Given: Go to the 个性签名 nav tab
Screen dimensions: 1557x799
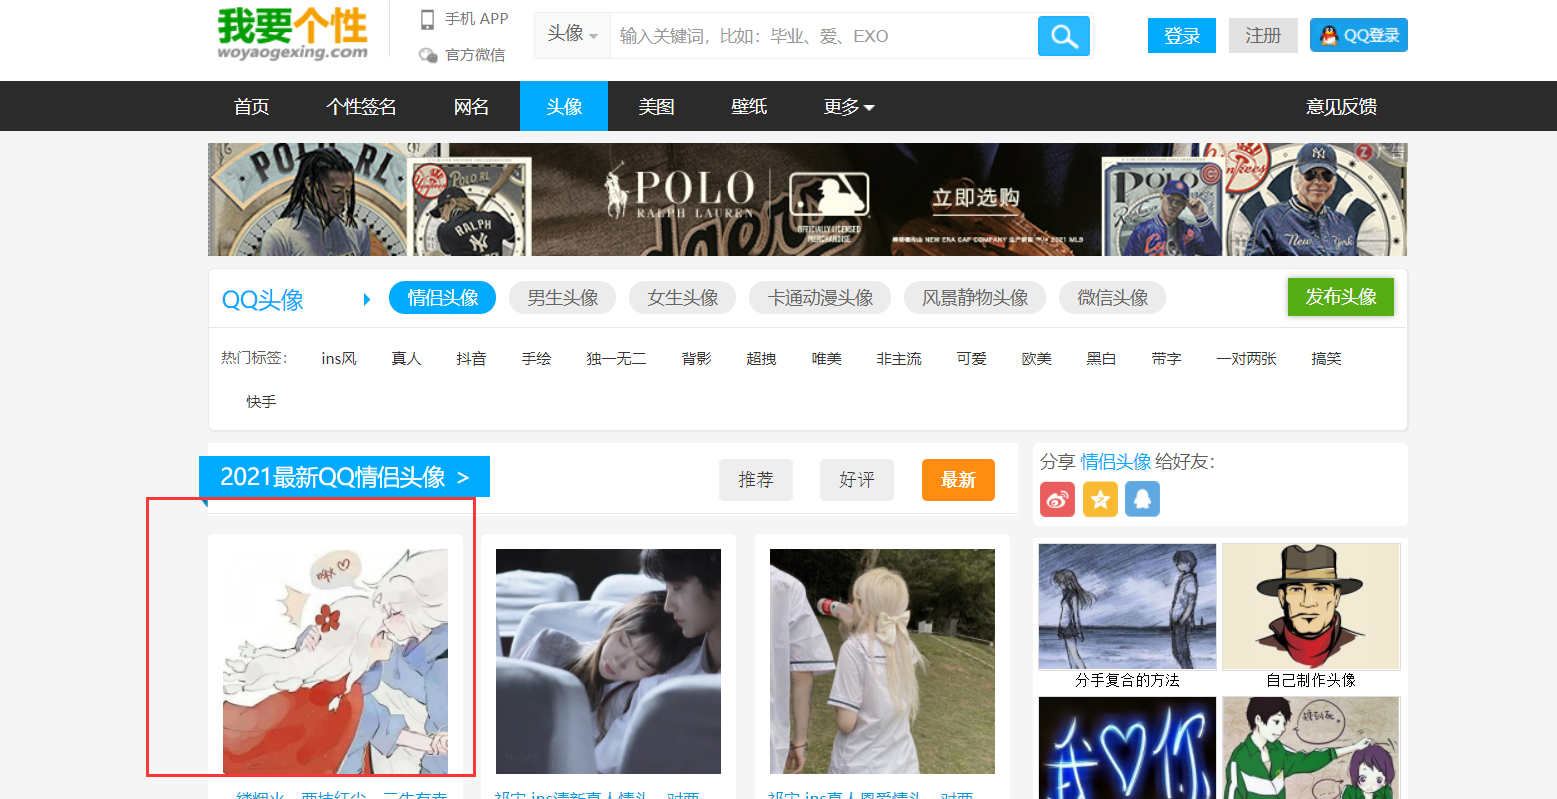Looking at the screenshot, I should point(361,107).
